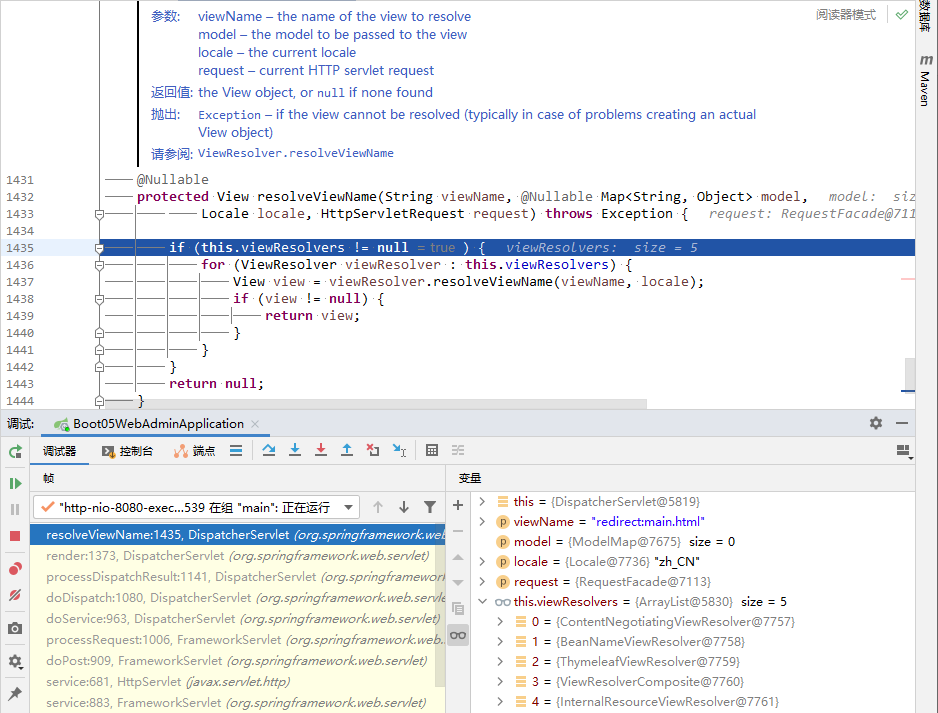Expand the viewName variable
Screen dimensions: 938x713
point(483,522)
